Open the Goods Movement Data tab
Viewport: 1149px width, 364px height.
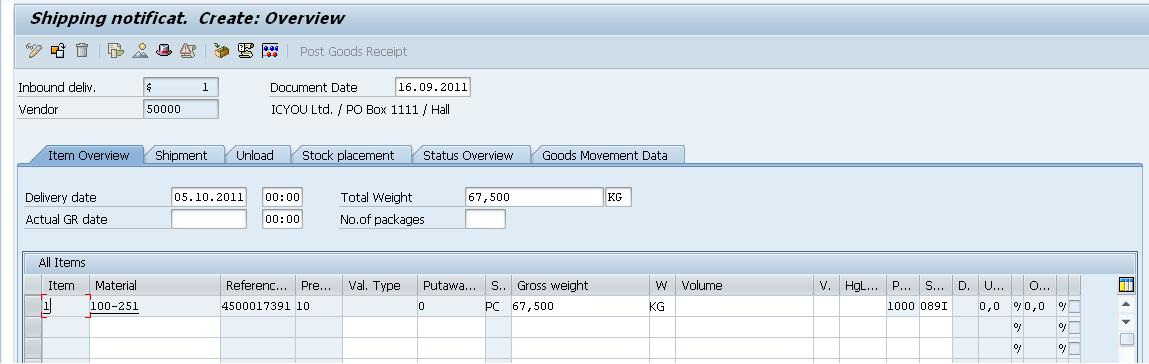pyautogui.click(x=605, y=155)
